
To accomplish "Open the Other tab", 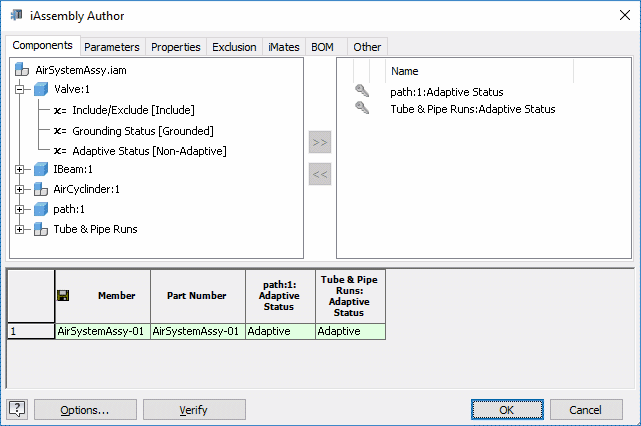I will click(367, 47).
